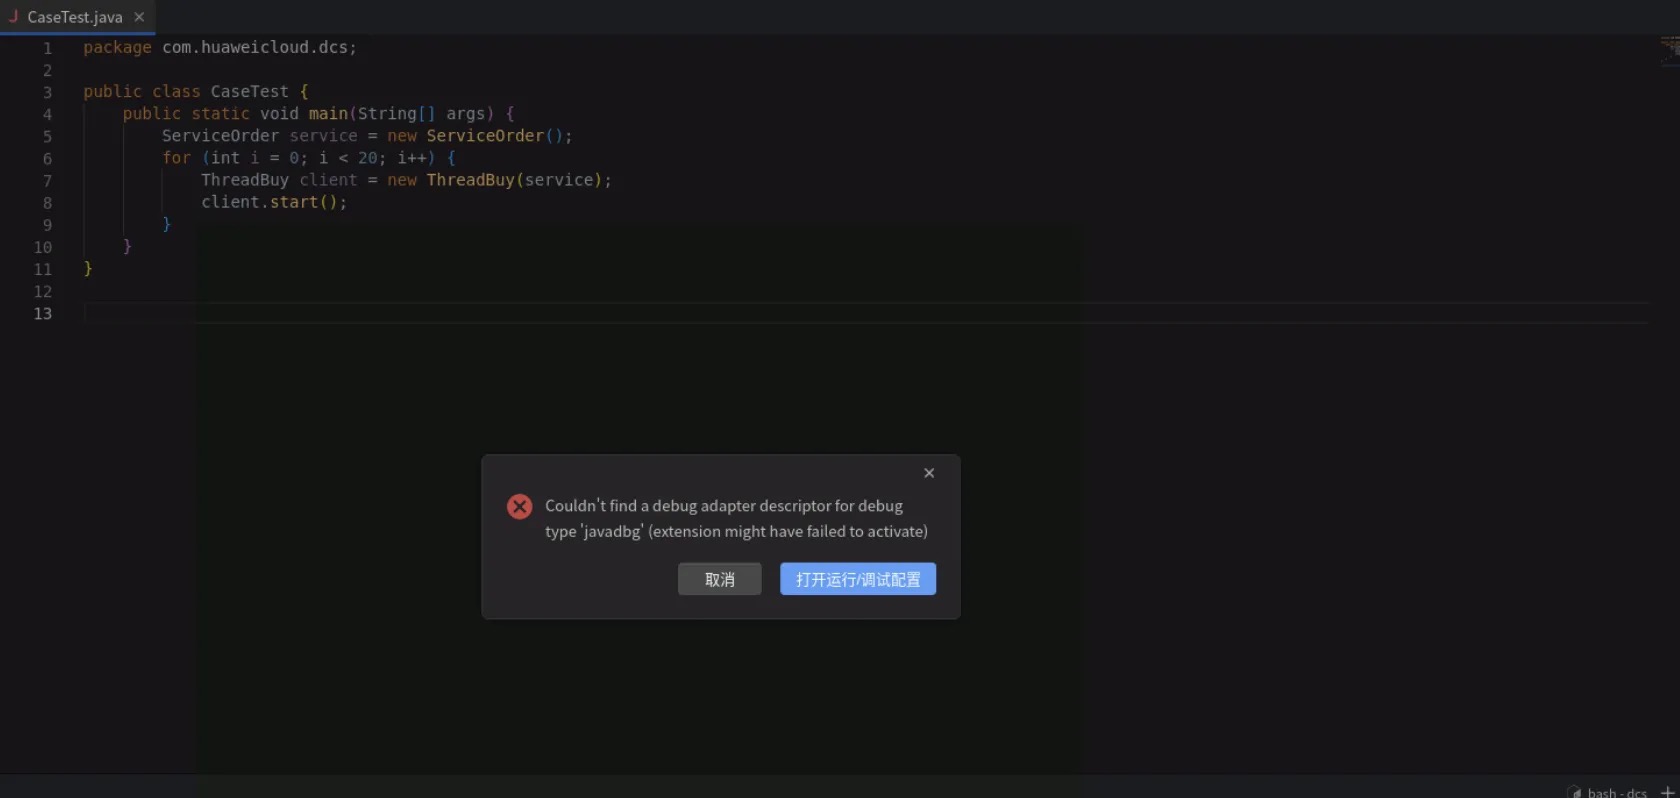This screenshot has width=1680, height=798.
Task: Click the public static void main line
Action: pyautogui.click(x=318, y=113)
